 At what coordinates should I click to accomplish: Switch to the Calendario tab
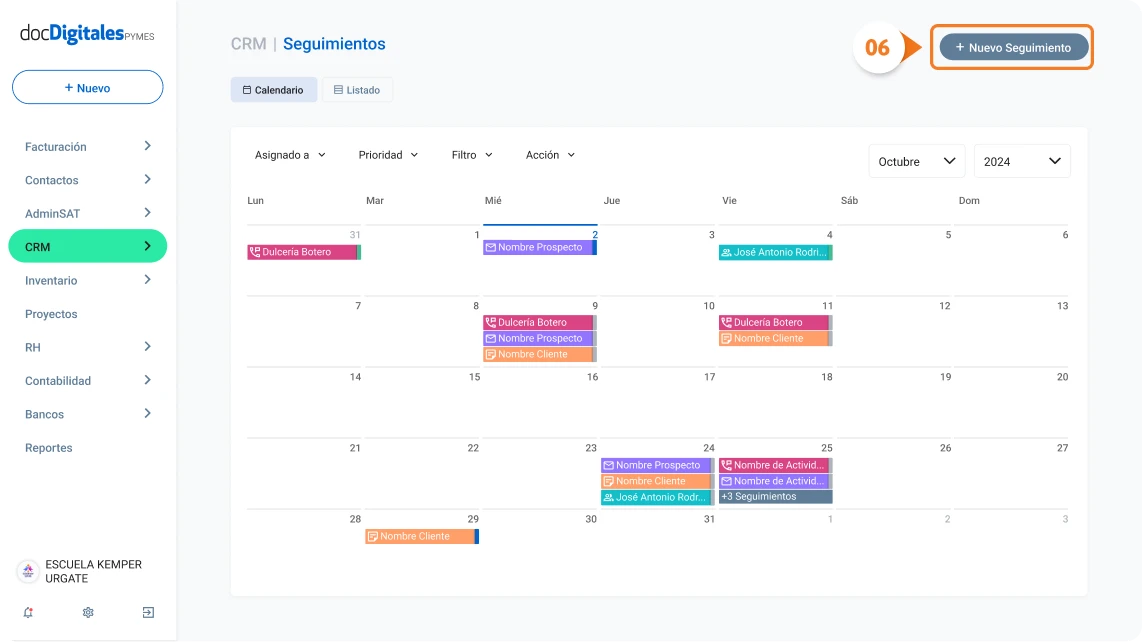274,90
